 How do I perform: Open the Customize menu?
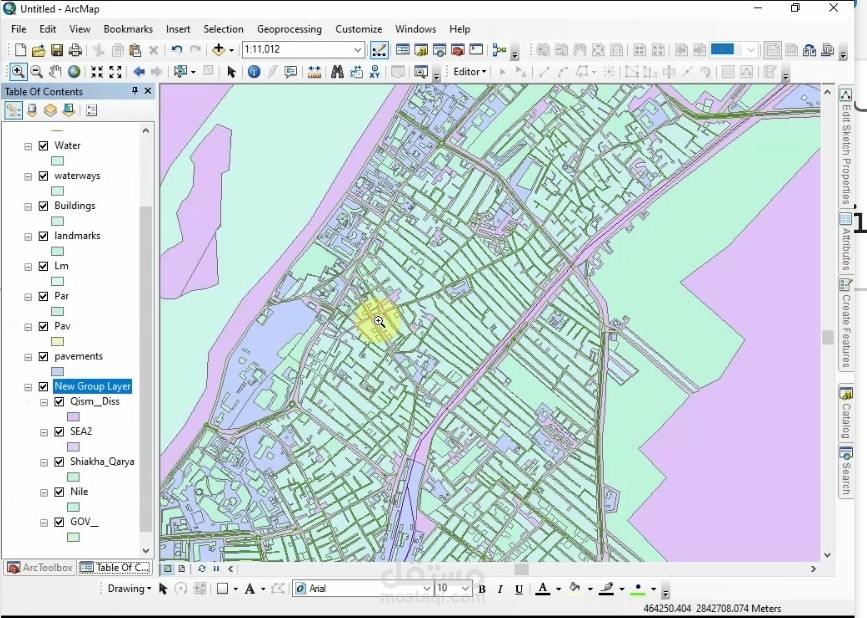pos(358,29)
